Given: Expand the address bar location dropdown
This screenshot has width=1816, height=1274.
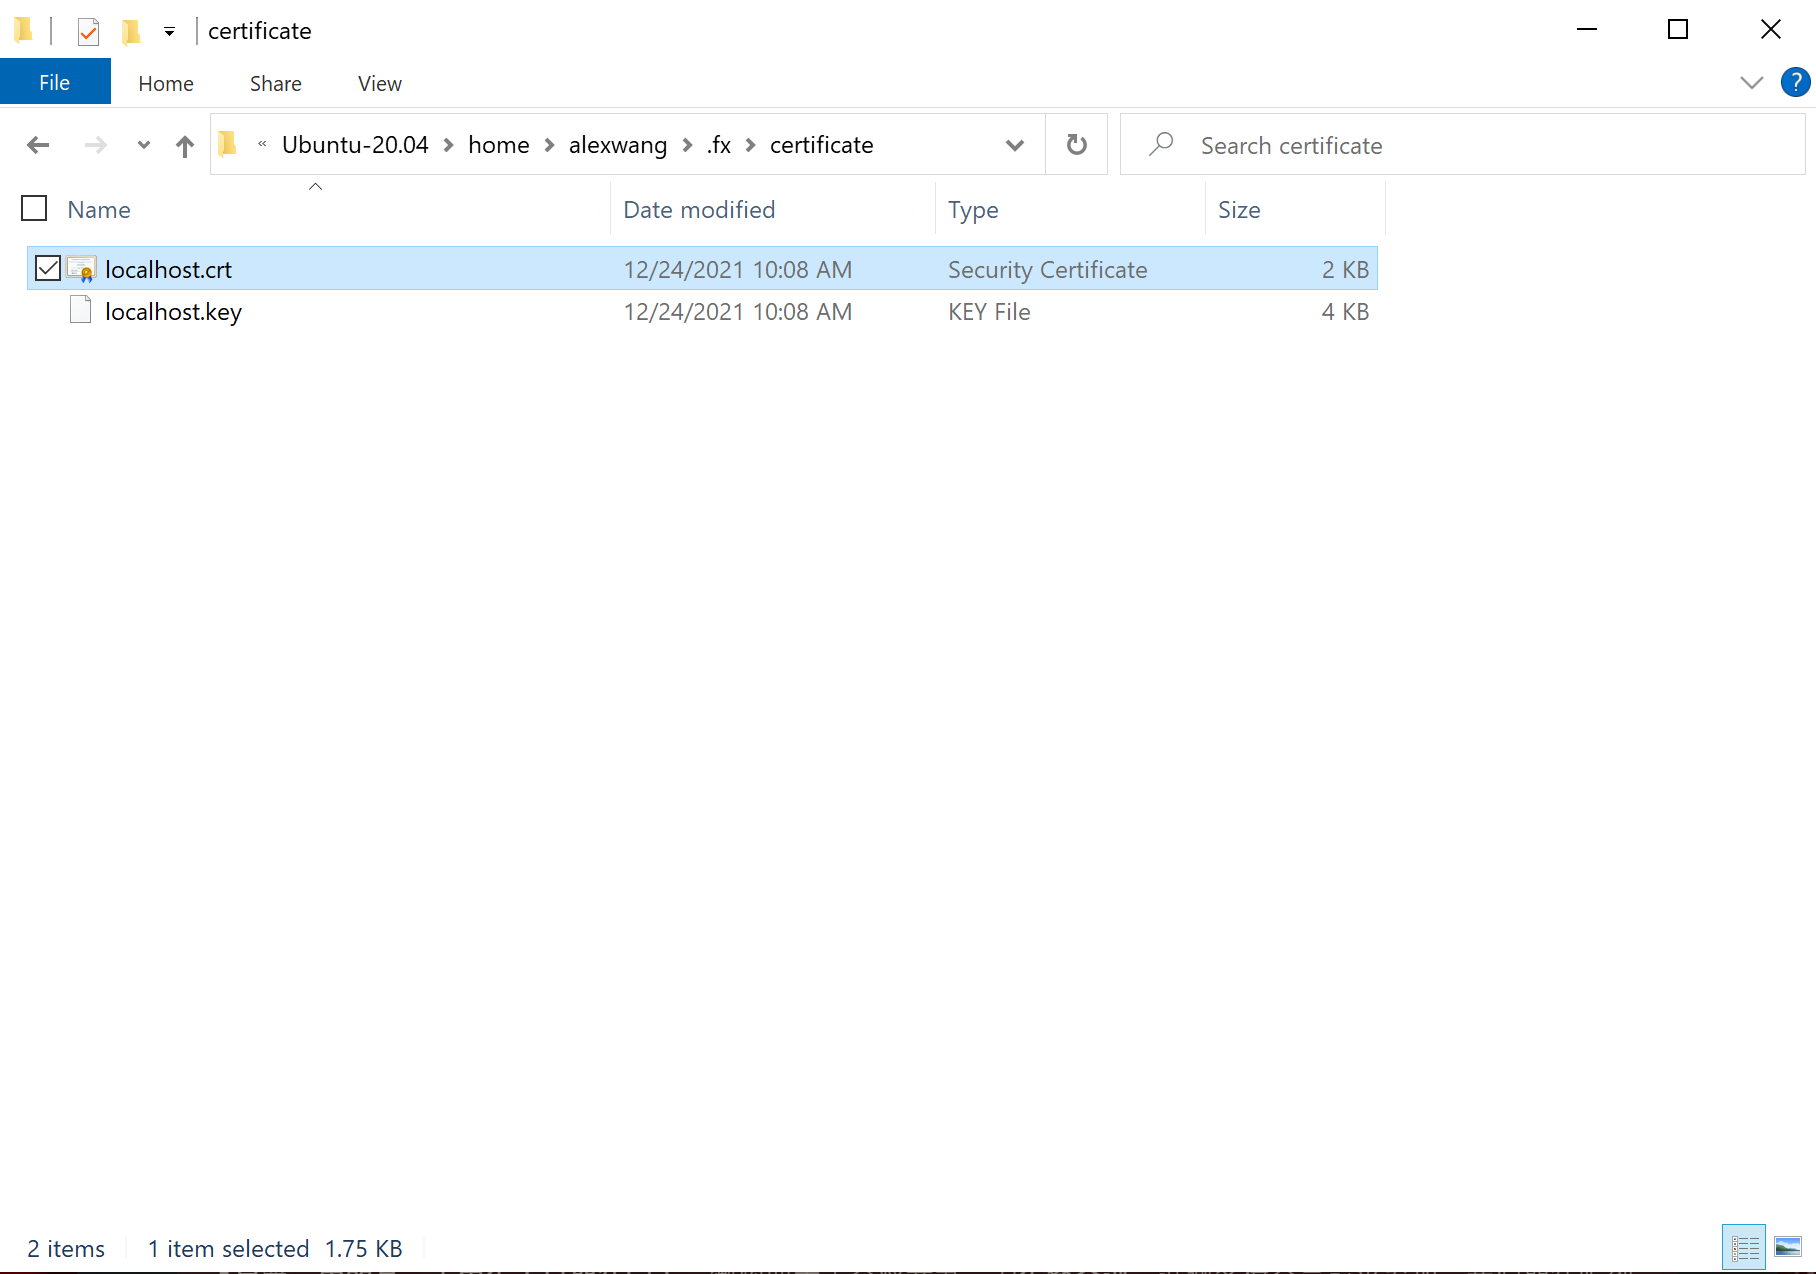Looking at the screenshot, I should click(x=1015, y=145).
